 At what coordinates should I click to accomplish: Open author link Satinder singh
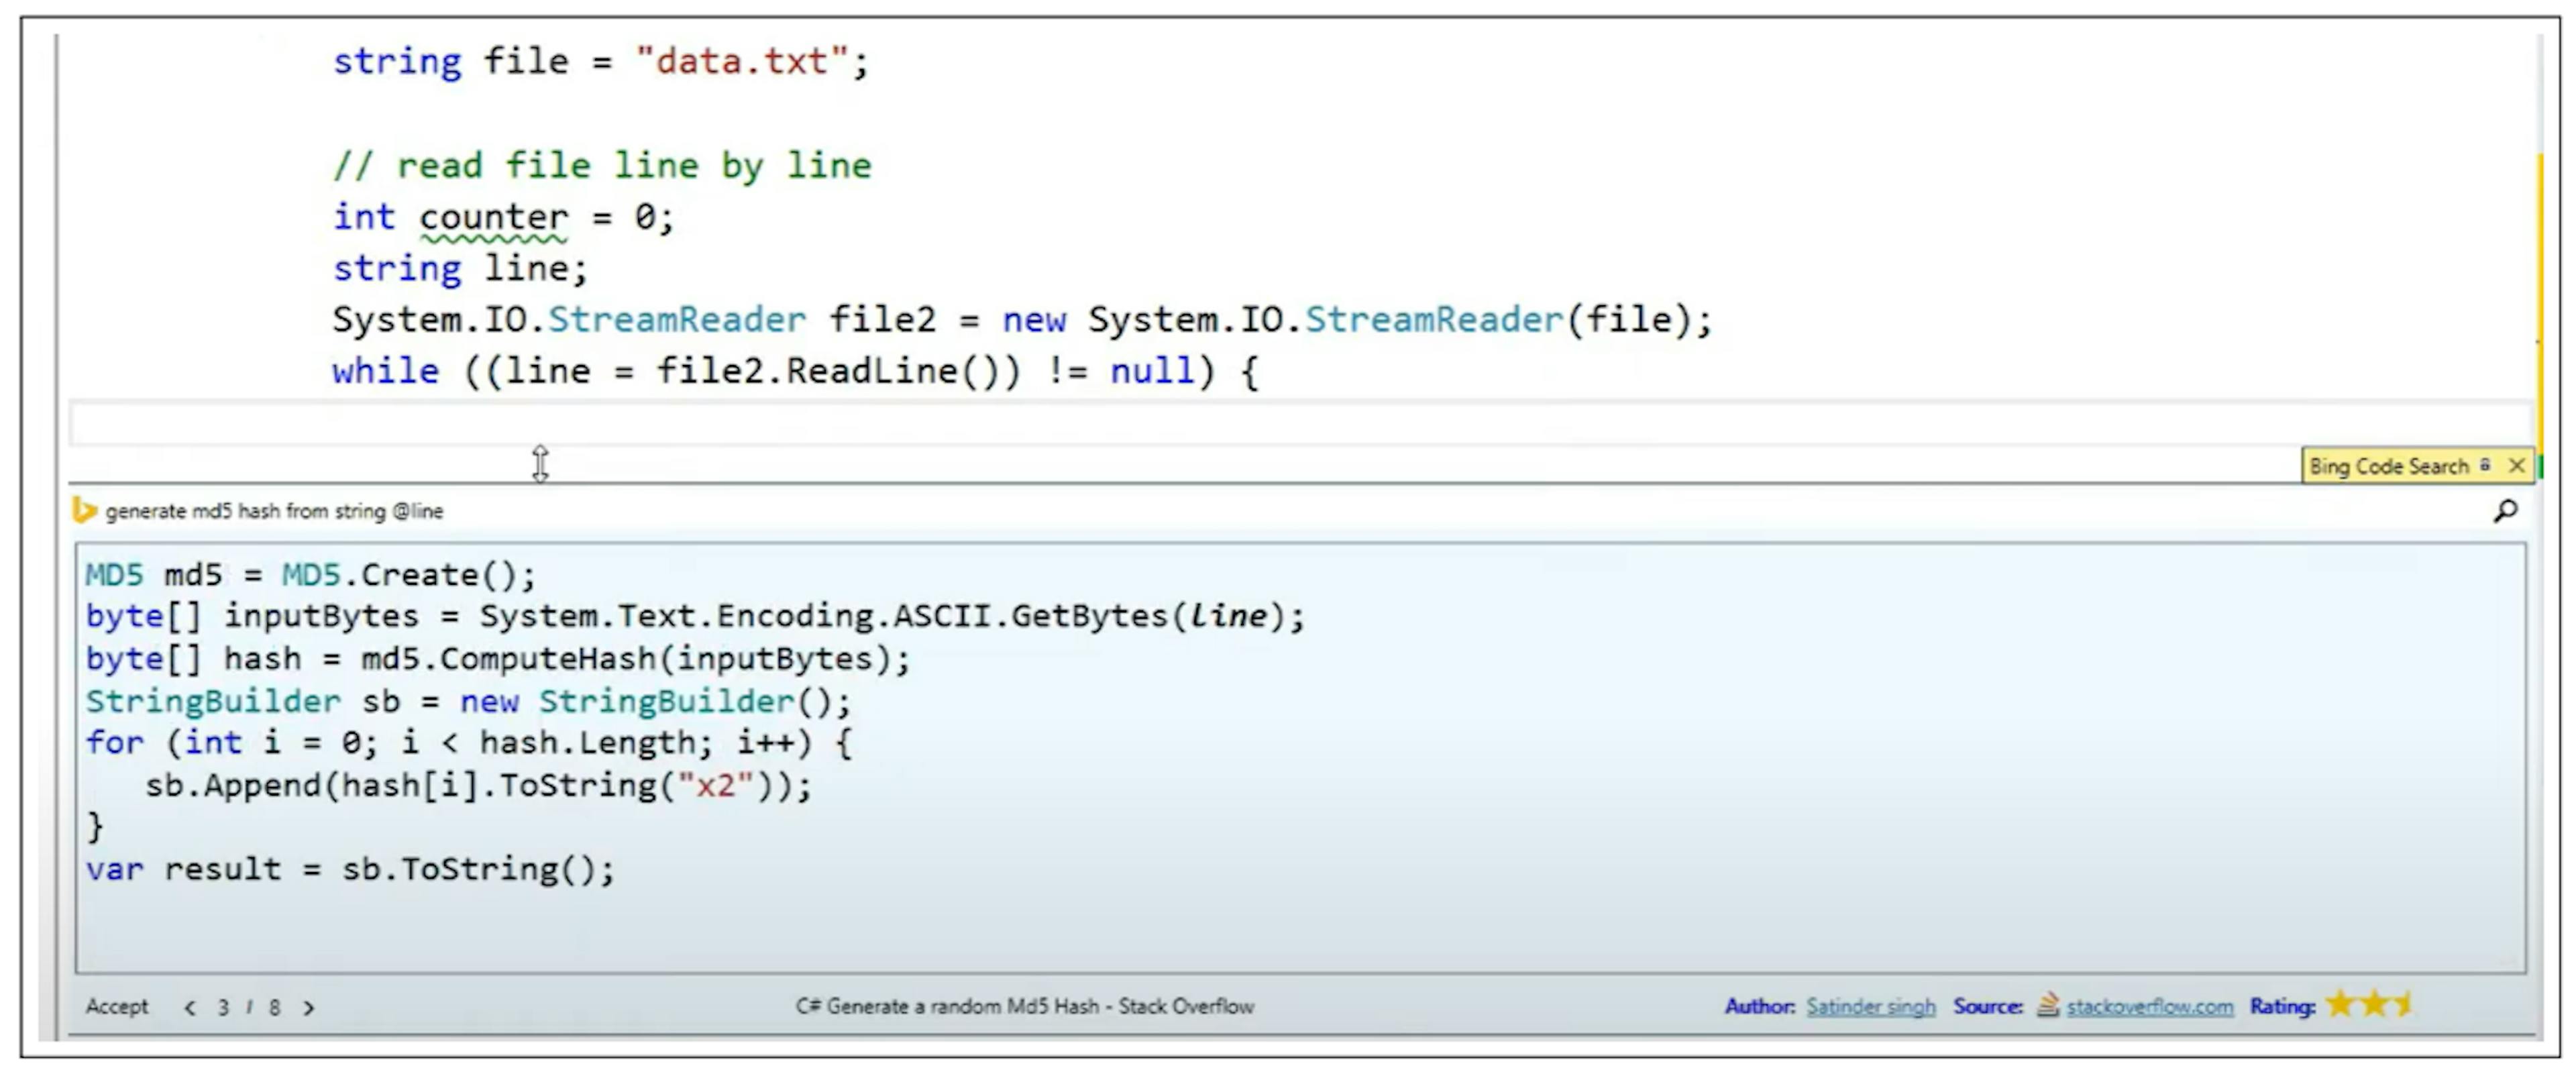pyautogui.click(x=1870, y=1006)
